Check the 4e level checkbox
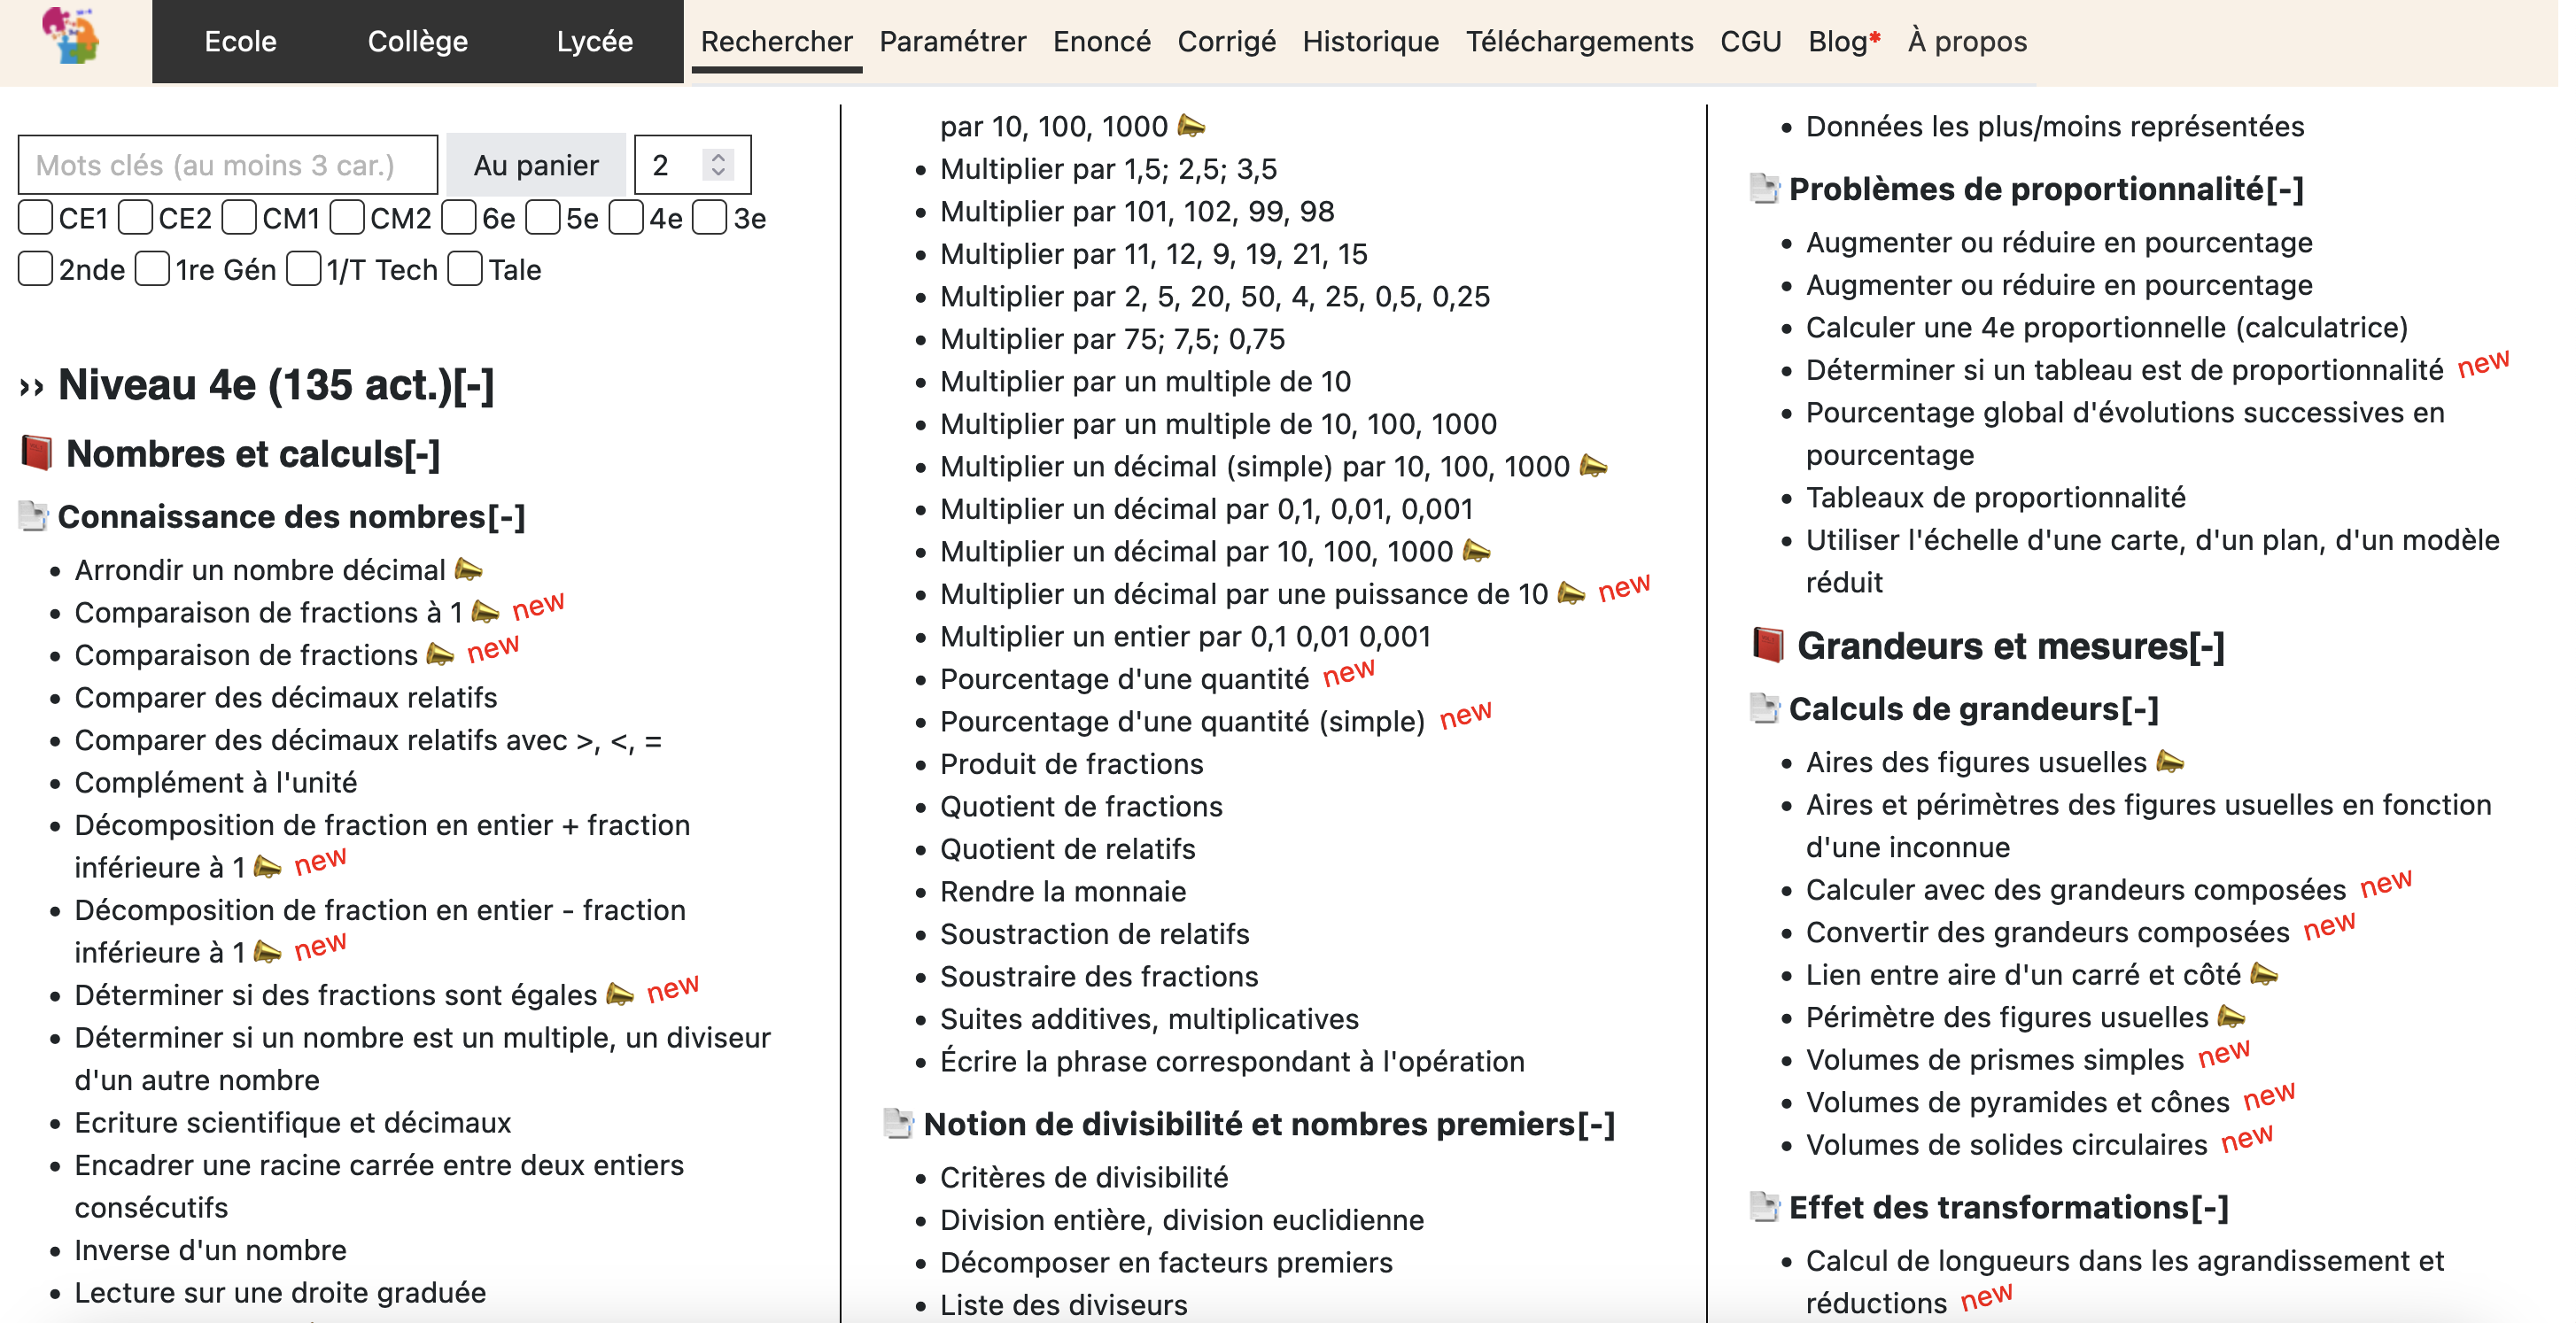This screenshot has height=1323, width=2576. point(626,218)
